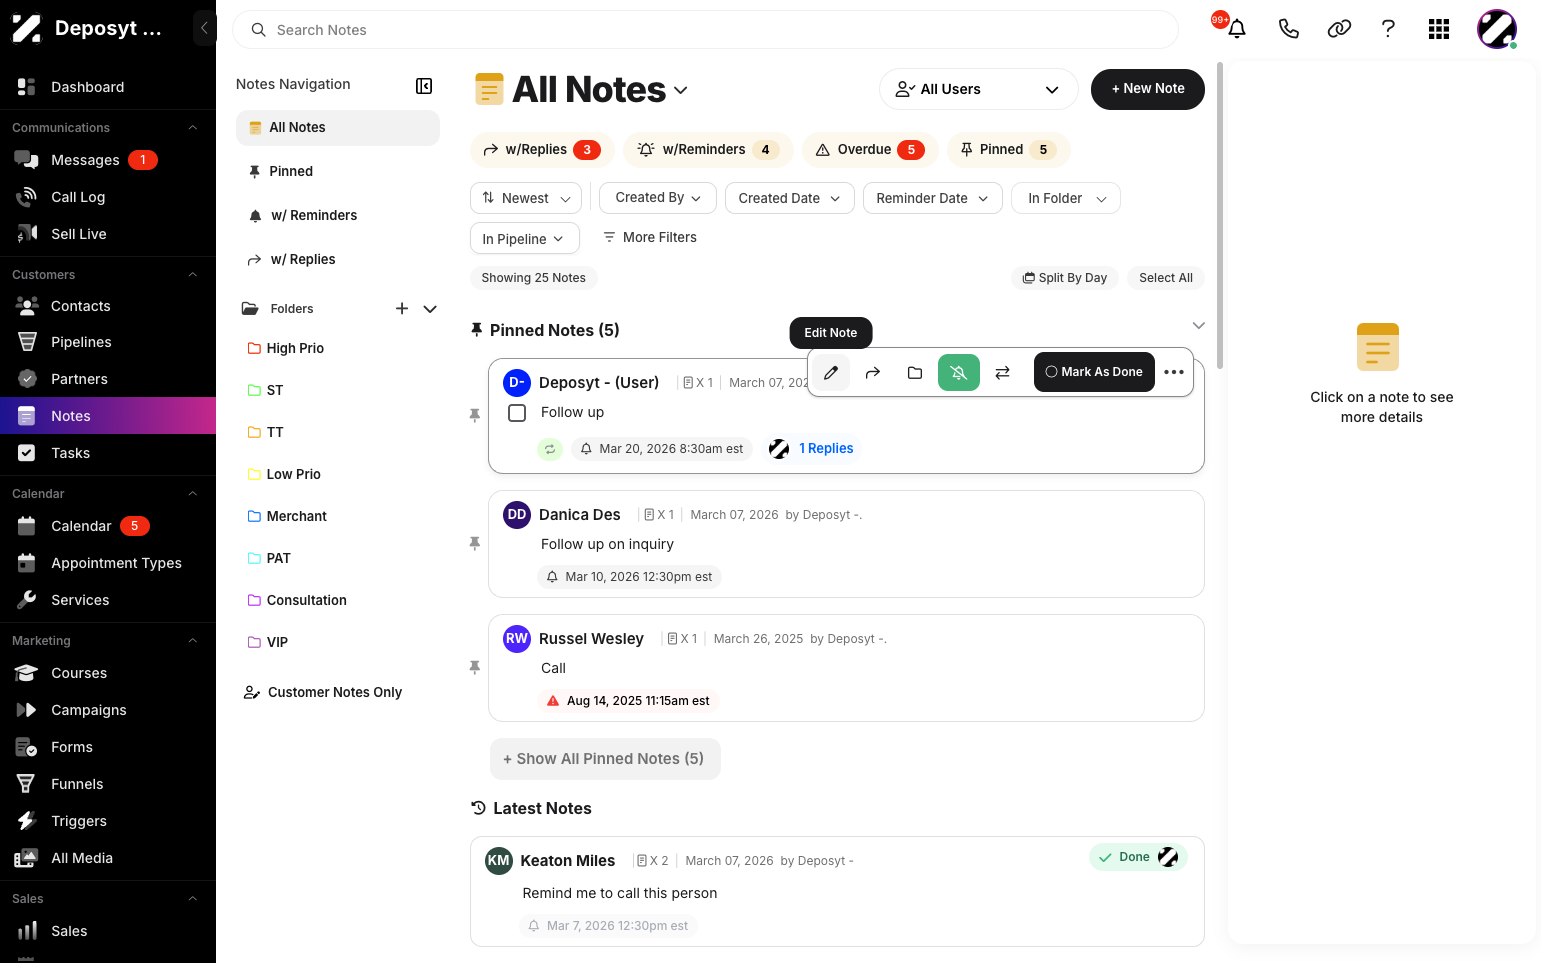Open the three-dots more options menu
1541x963 pixels.
[1174, 373]
